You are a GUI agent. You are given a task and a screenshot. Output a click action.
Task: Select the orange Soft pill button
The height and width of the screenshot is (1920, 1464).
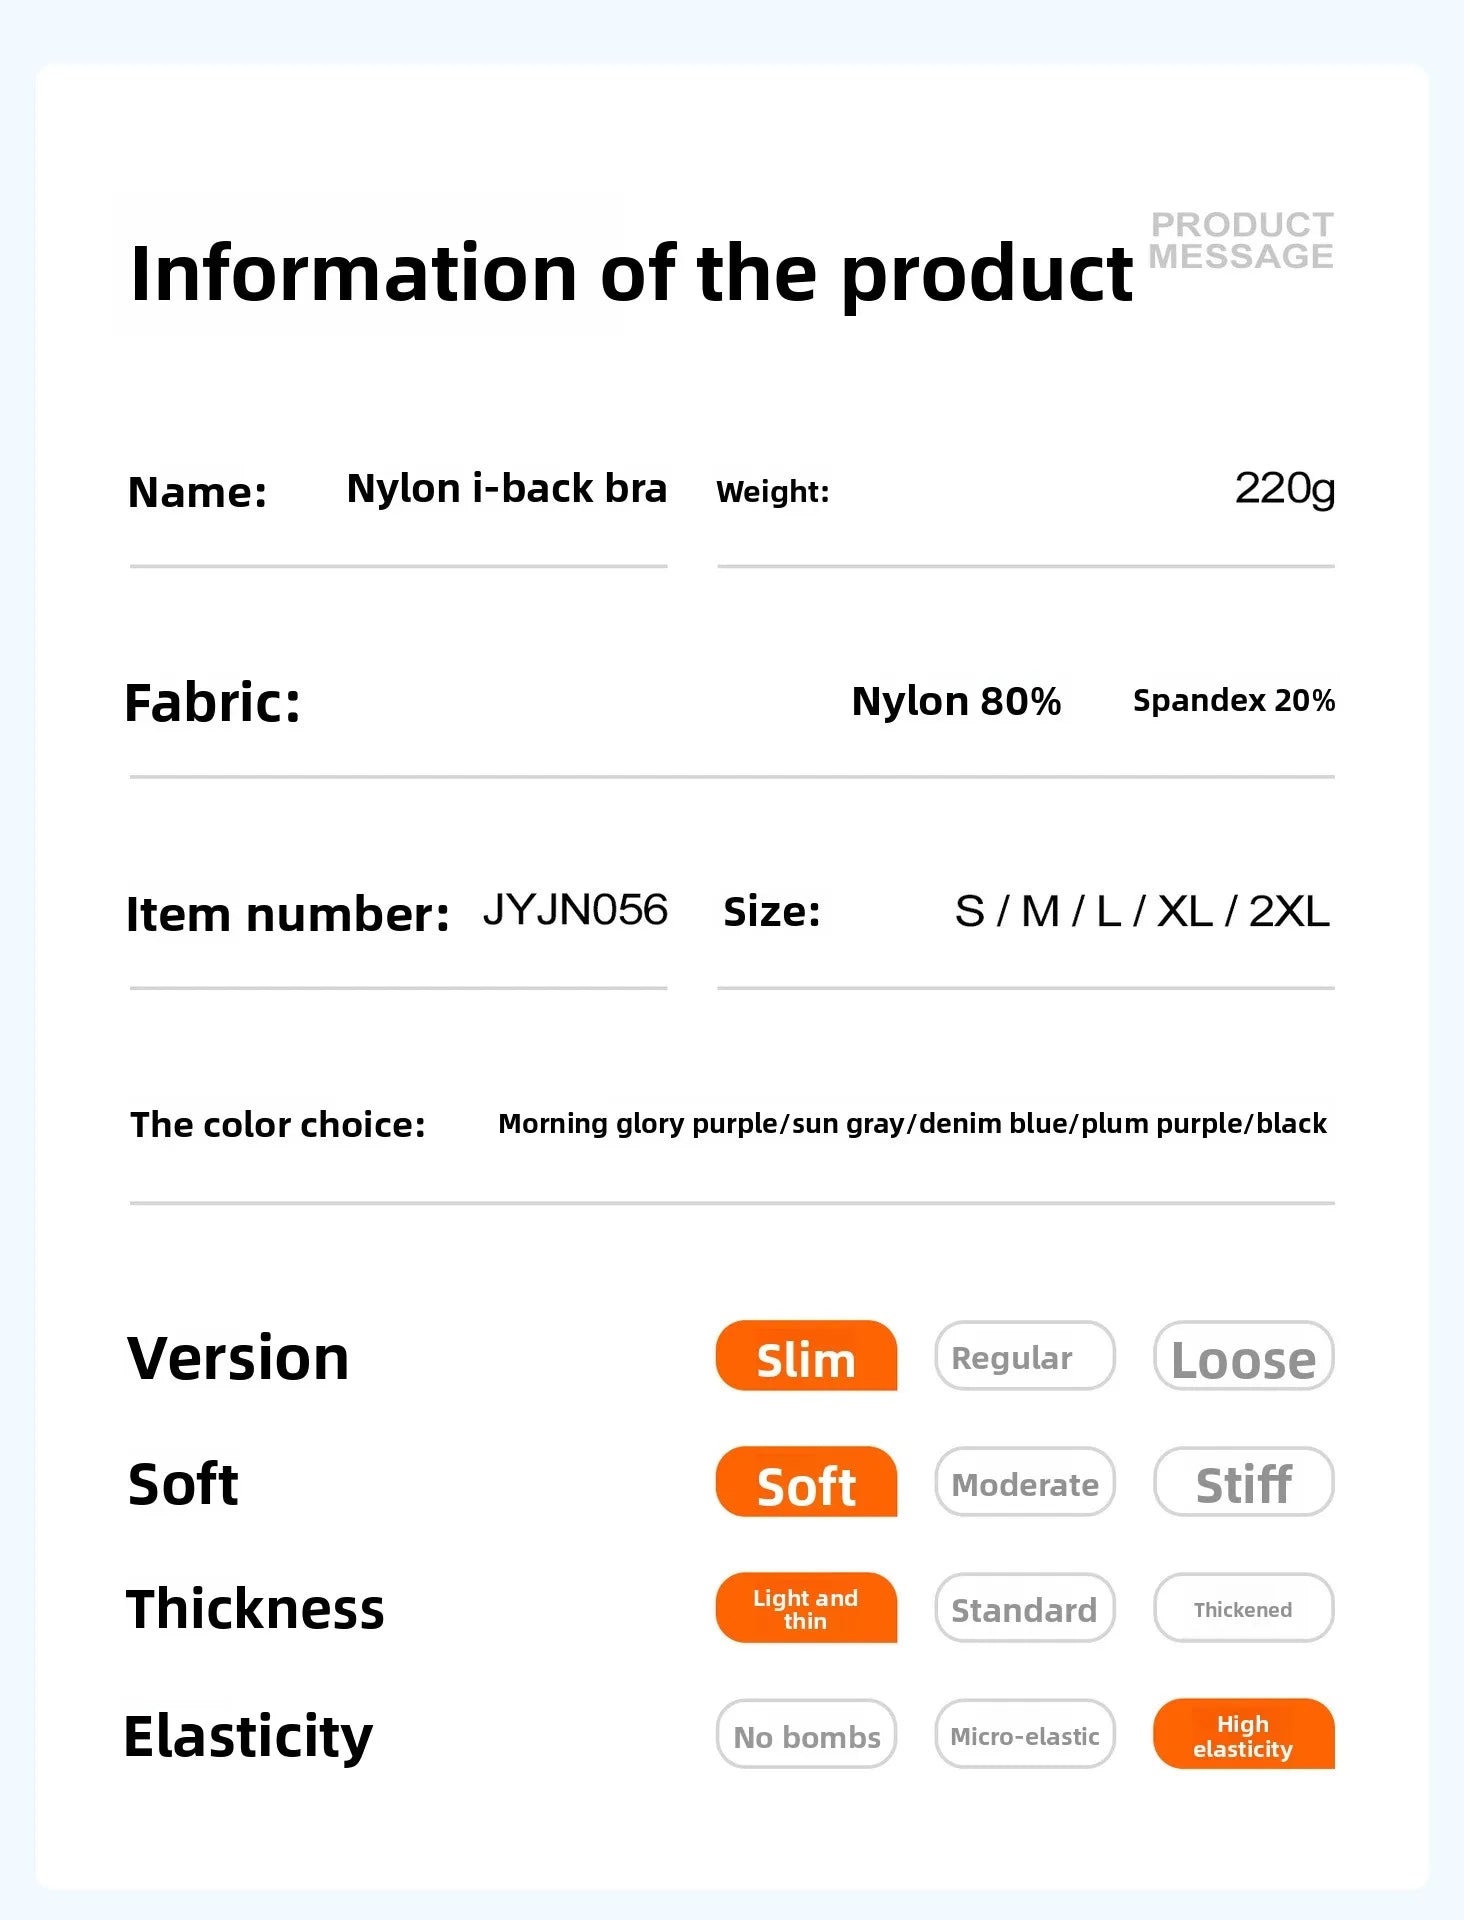(806, 1482)
